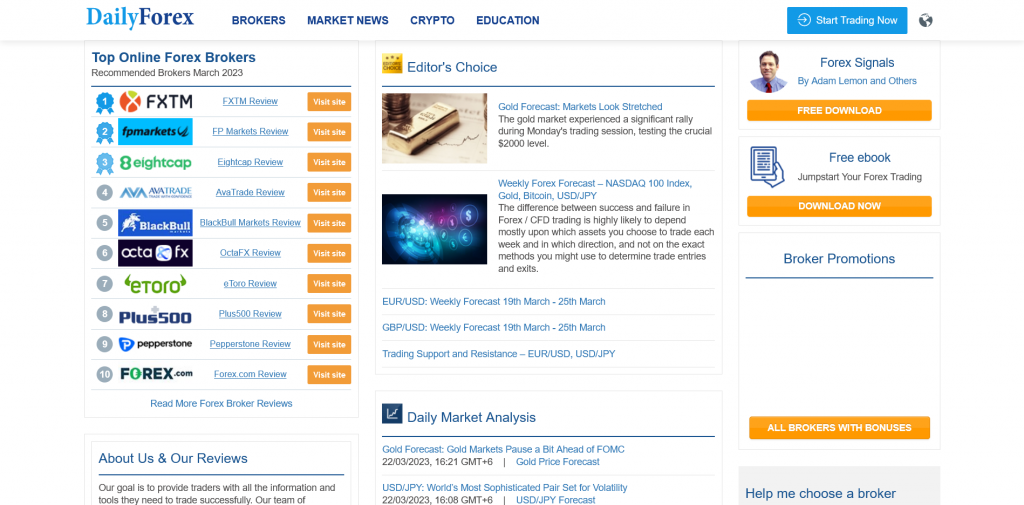The height and width of the screenshot is (505, 1024).
Task: Click the DOWNLOAD NOW button
Action: (x=839, y=206)
